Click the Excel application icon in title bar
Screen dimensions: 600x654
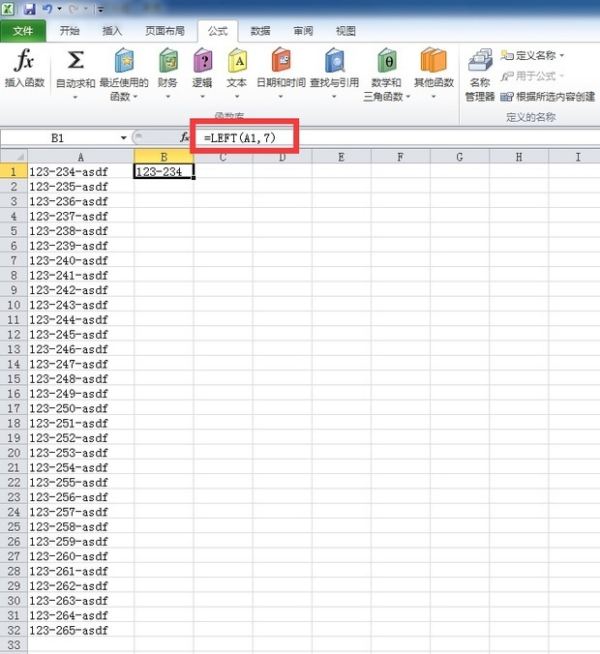[8, 8]
